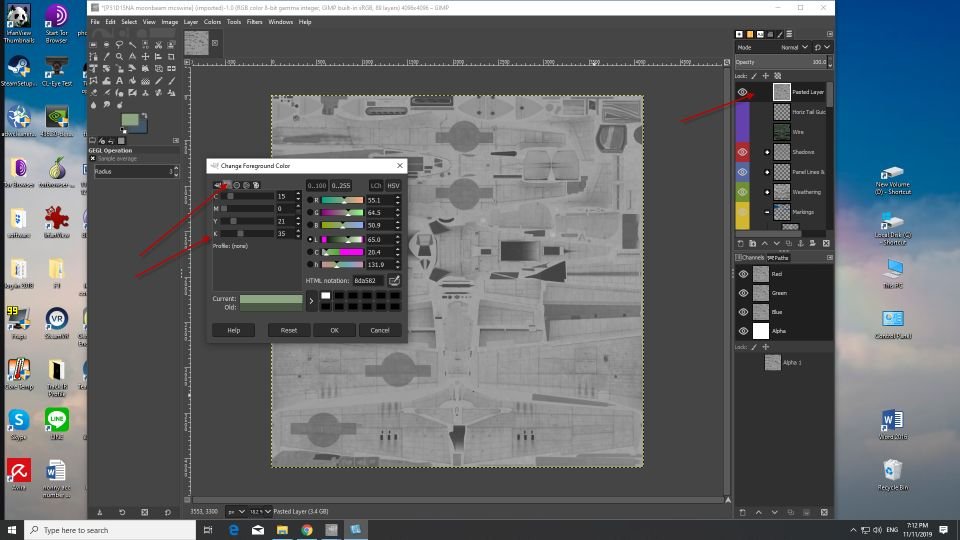Open the CMYK color selector tab icon

coord(227,185)
